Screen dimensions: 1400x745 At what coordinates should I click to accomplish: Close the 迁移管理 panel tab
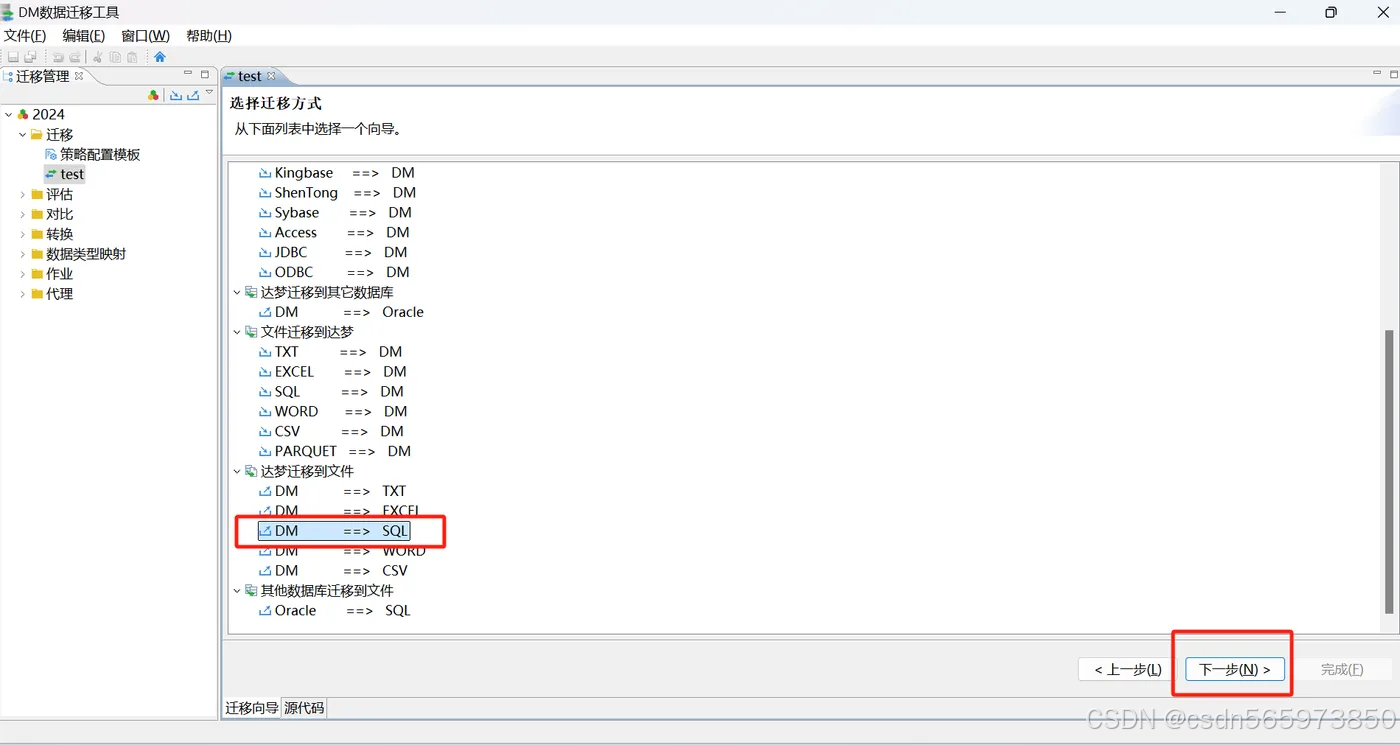79,76
